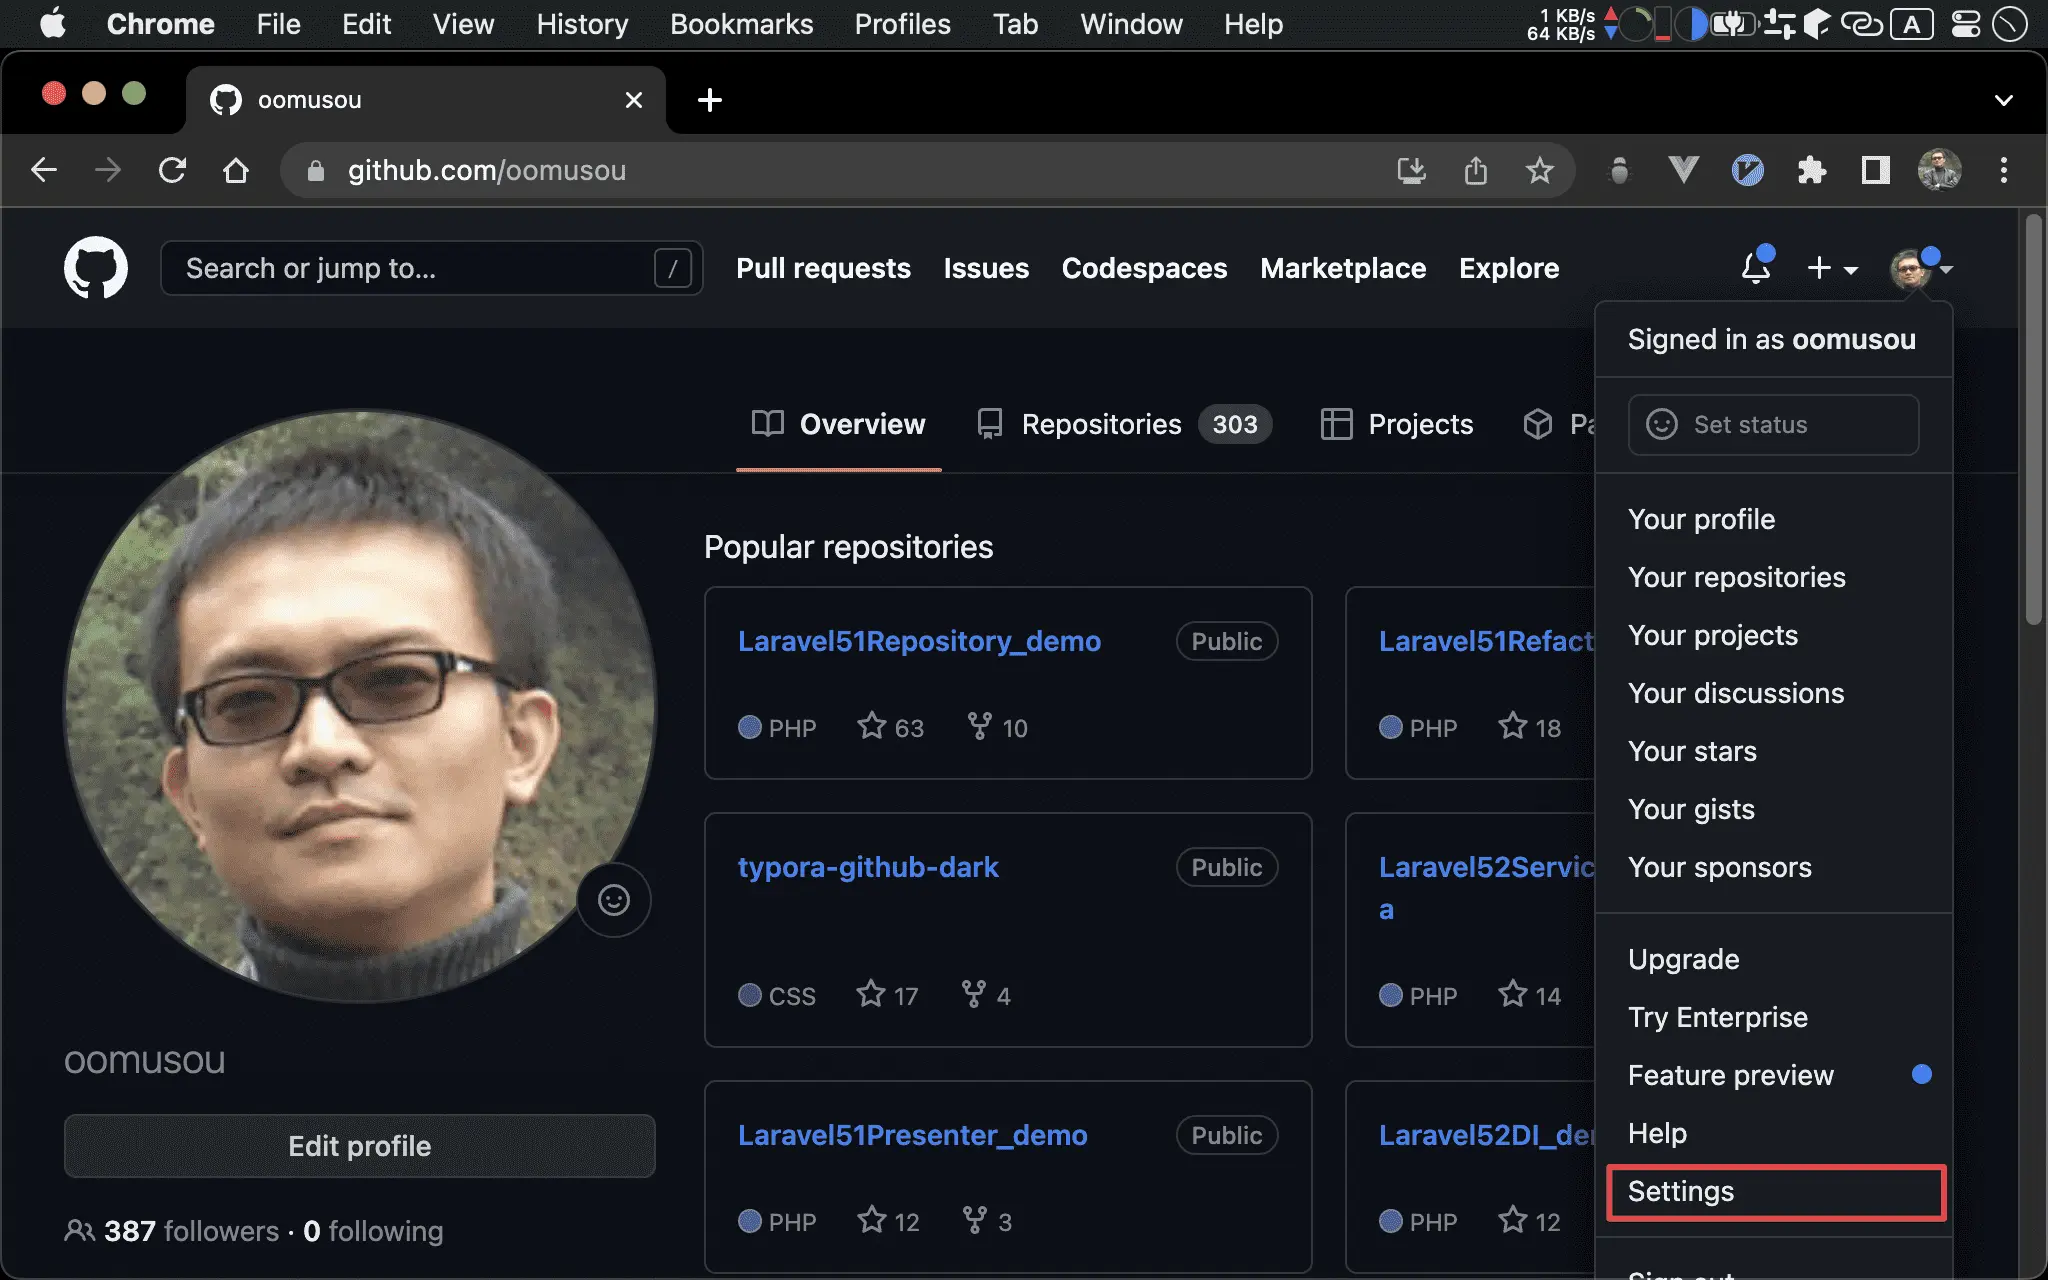The image size is (2048, 1280).
Task: Click the share icon in address bar
Action: (1476, 170)
